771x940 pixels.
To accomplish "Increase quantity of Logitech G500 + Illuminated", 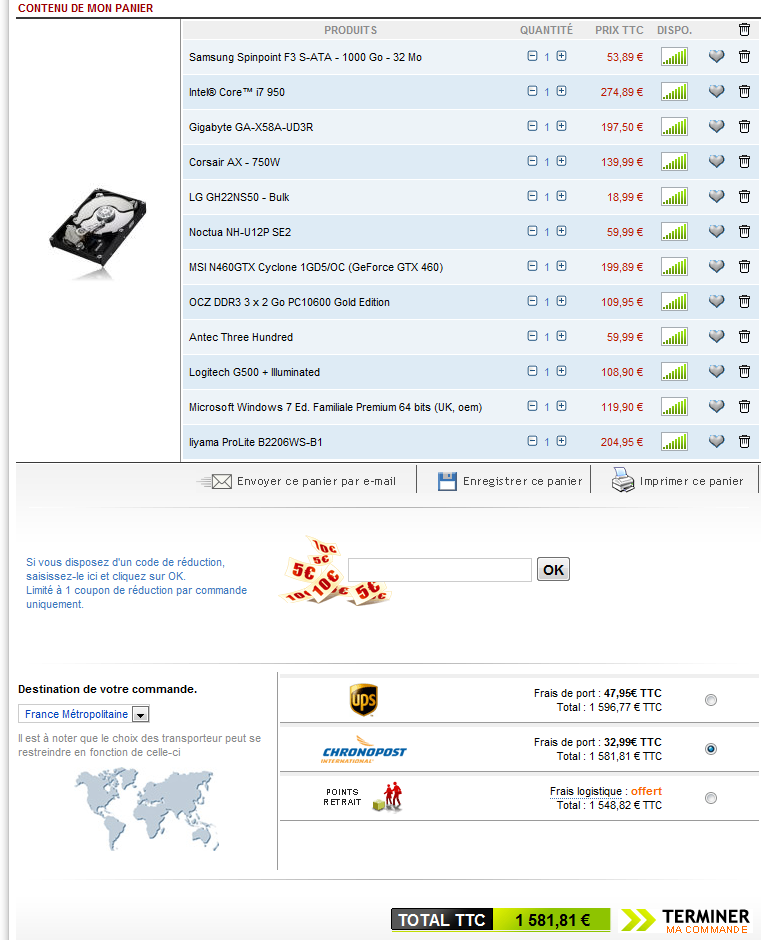I will pos(561,372).
